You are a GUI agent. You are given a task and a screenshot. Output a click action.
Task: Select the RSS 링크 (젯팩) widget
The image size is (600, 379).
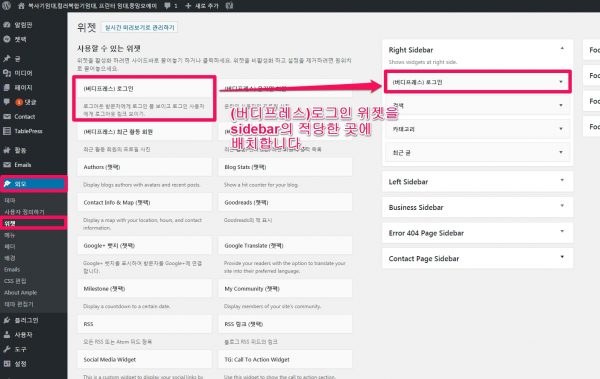(x=285, y=324)
